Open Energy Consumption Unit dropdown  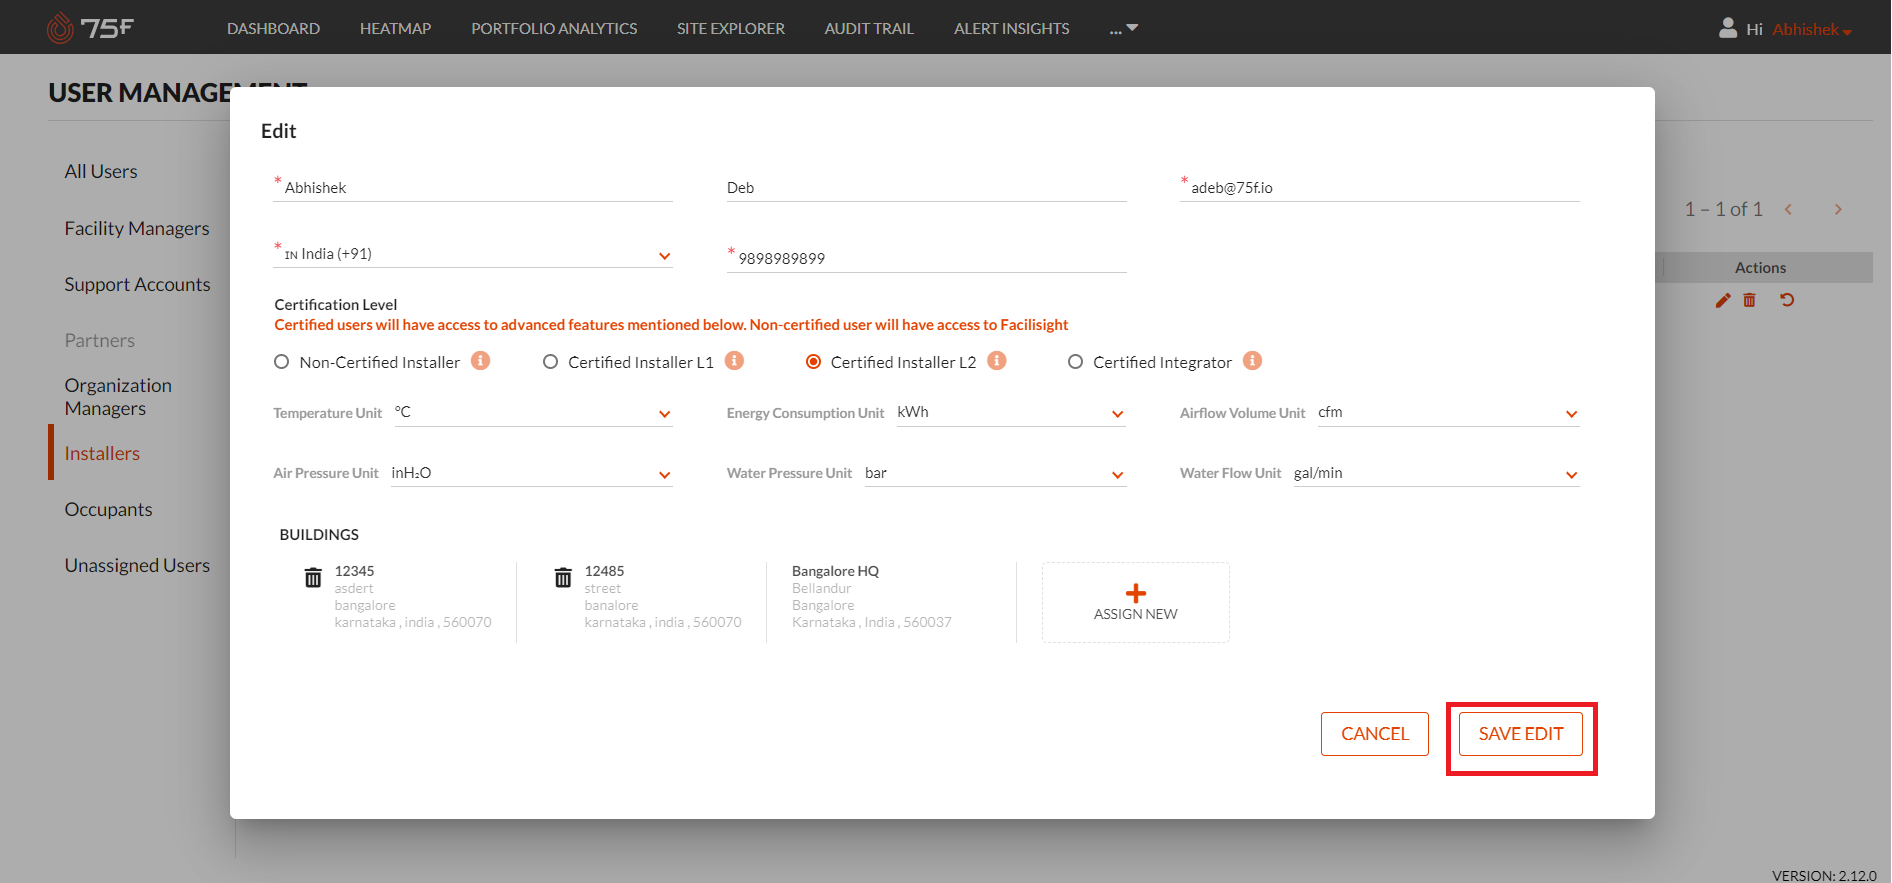(x=1011, y=413)
